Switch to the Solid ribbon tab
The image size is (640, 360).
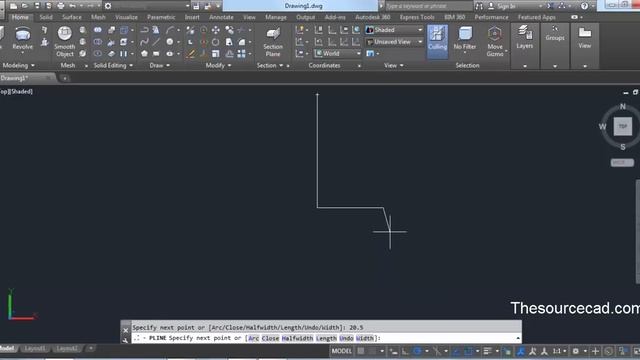coord(46,17)
